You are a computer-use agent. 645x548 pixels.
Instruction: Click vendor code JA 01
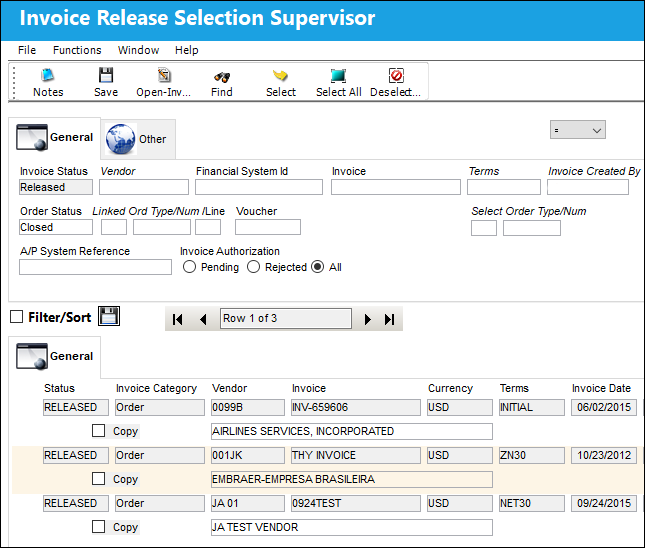248,503
